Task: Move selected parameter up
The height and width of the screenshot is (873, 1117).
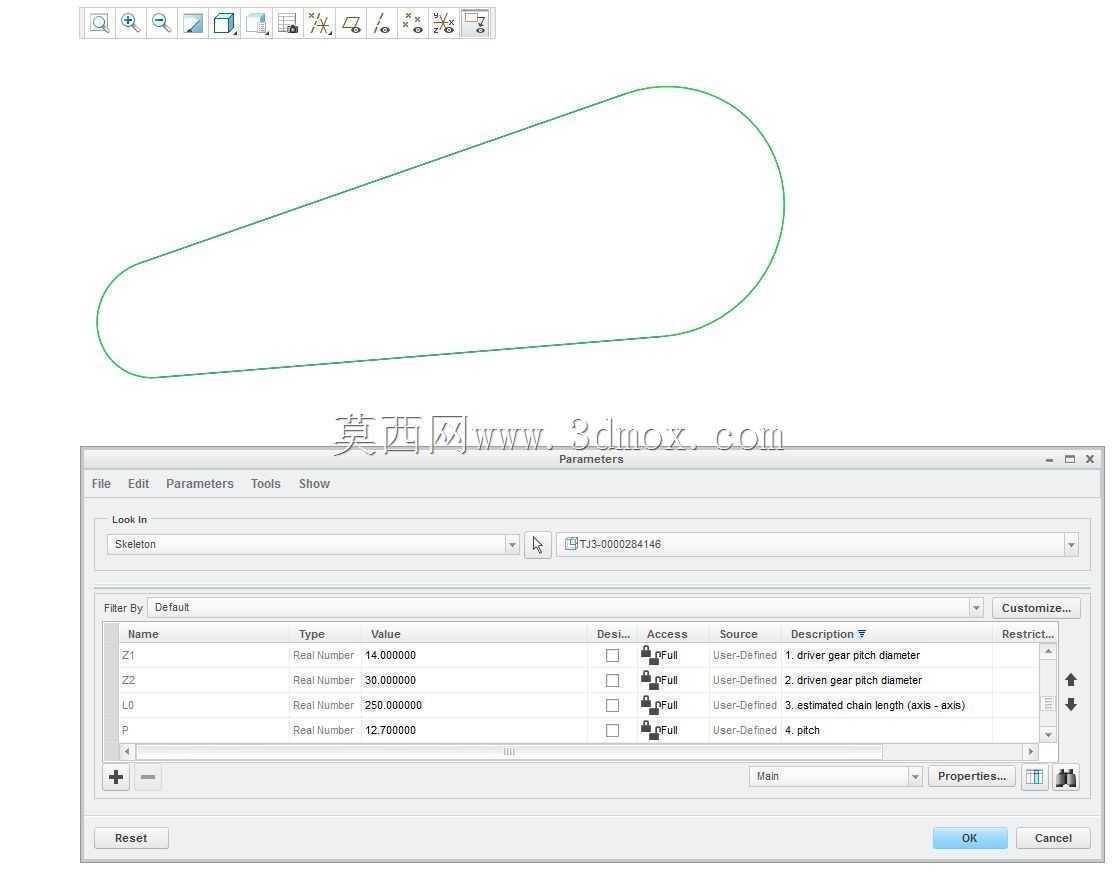Action: pos(1071,680)
